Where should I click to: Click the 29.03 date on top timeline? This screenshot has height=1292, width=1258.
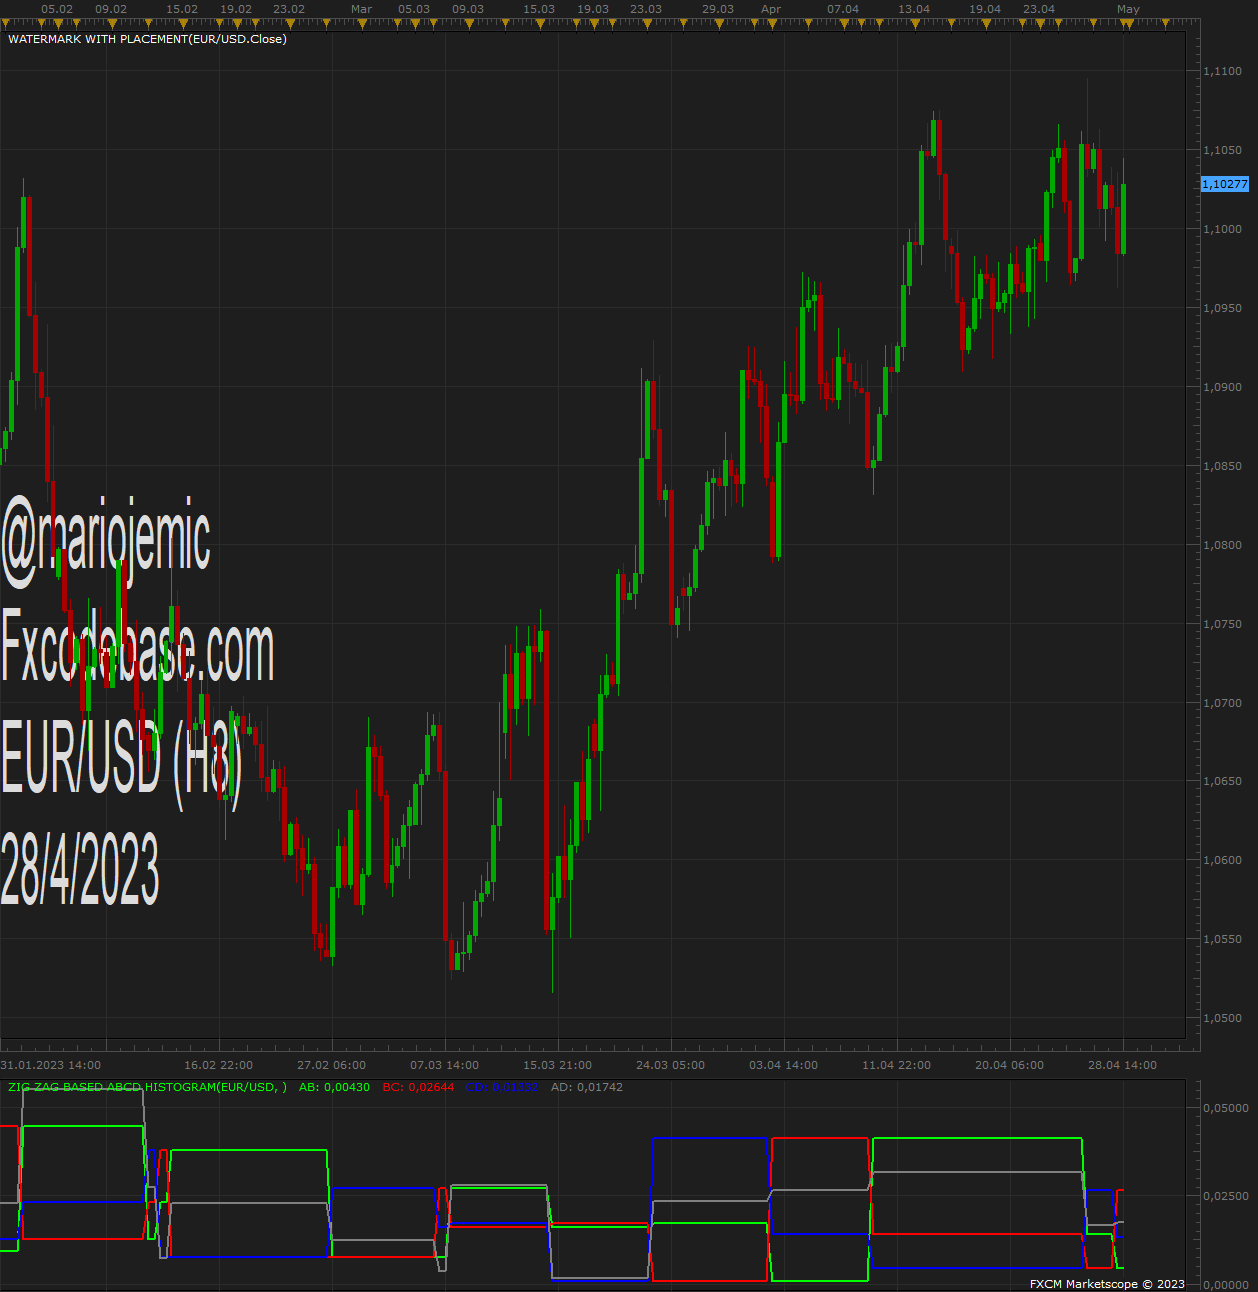click(718, 9)
